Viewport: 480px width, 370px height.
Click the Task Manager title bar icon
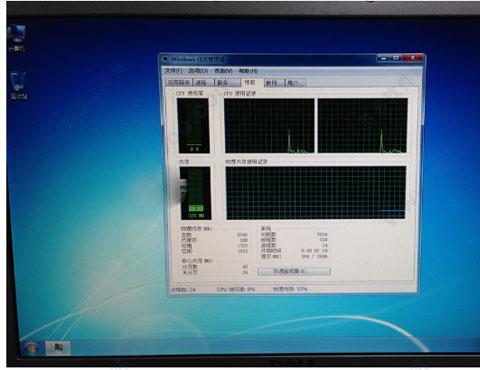pyautogui.click(x=165, y=59)
